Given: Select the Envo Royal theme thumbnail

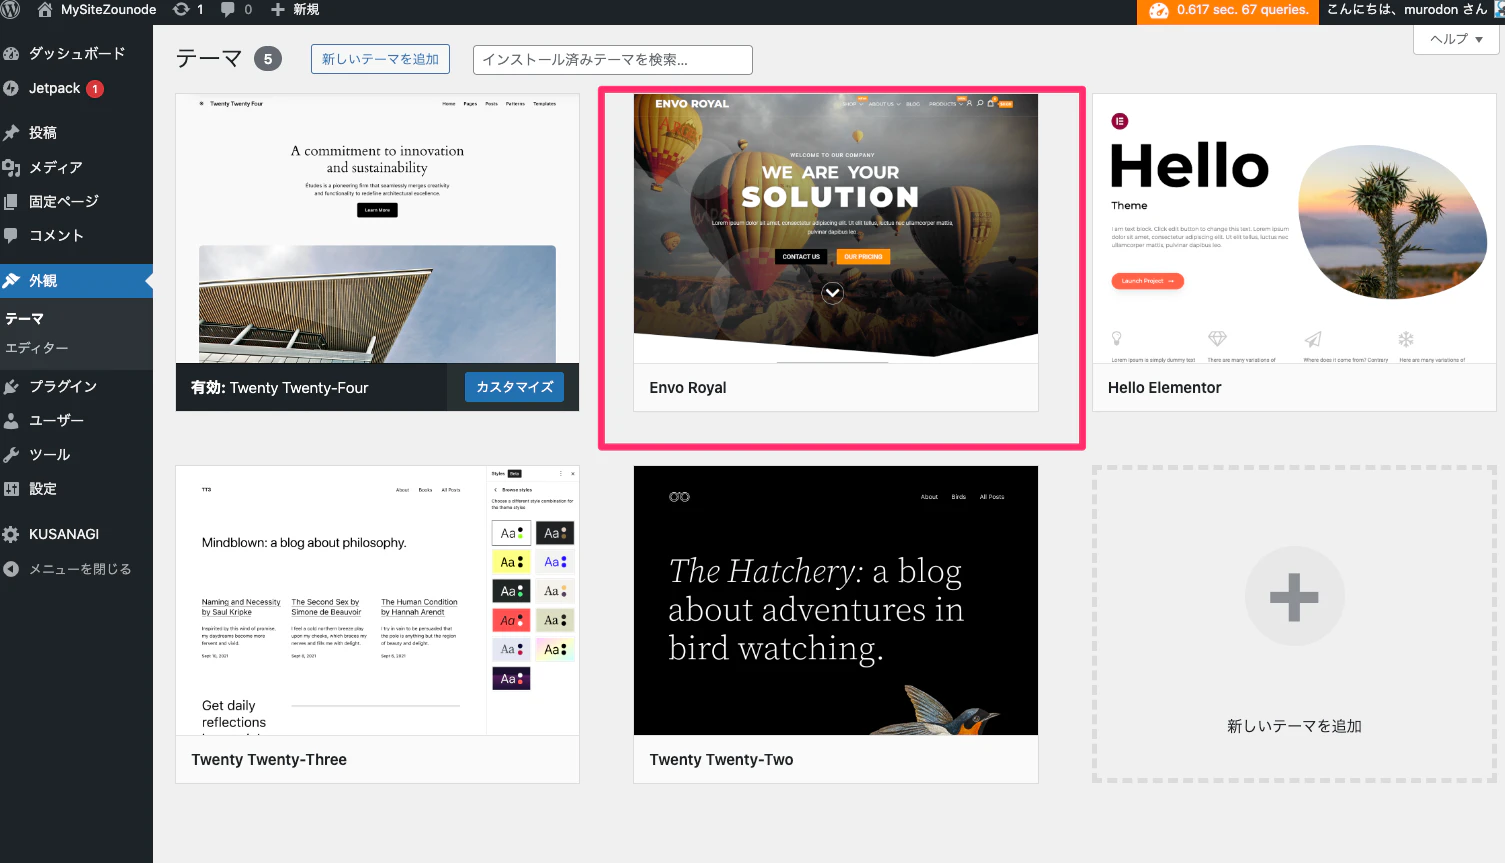Looking at the screenshot, I should pos(836,228).
